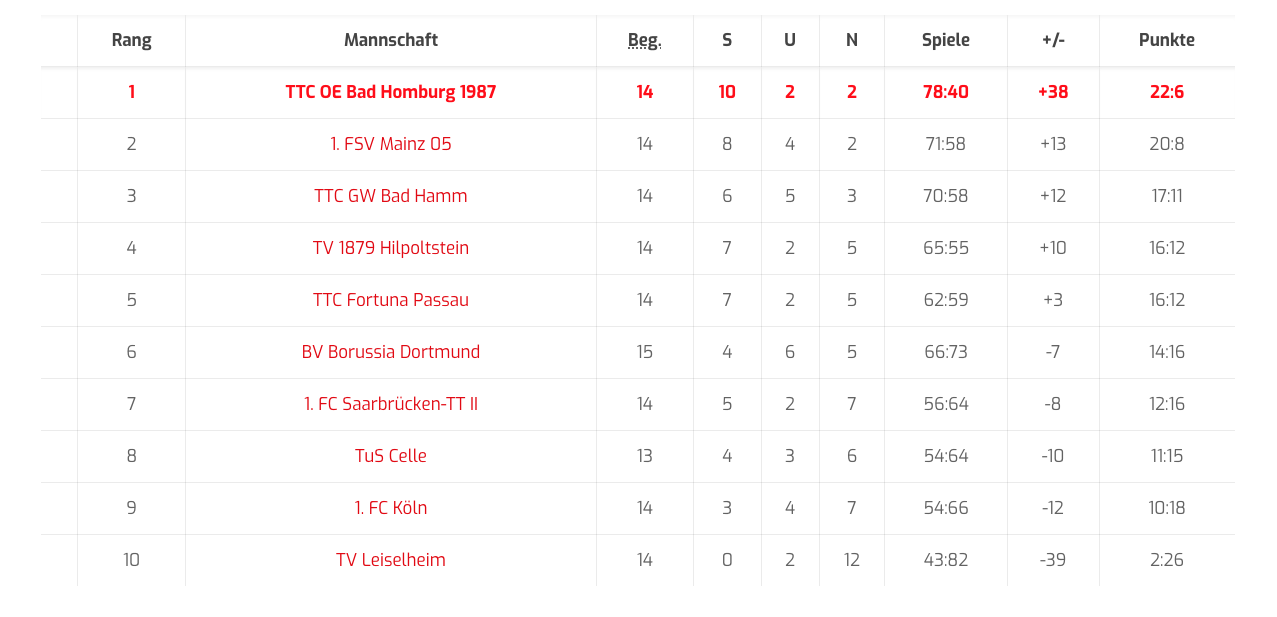Click the BV Borussia Dortmund team link
This screenshot has height=617, width=1277.
point(390,352)
